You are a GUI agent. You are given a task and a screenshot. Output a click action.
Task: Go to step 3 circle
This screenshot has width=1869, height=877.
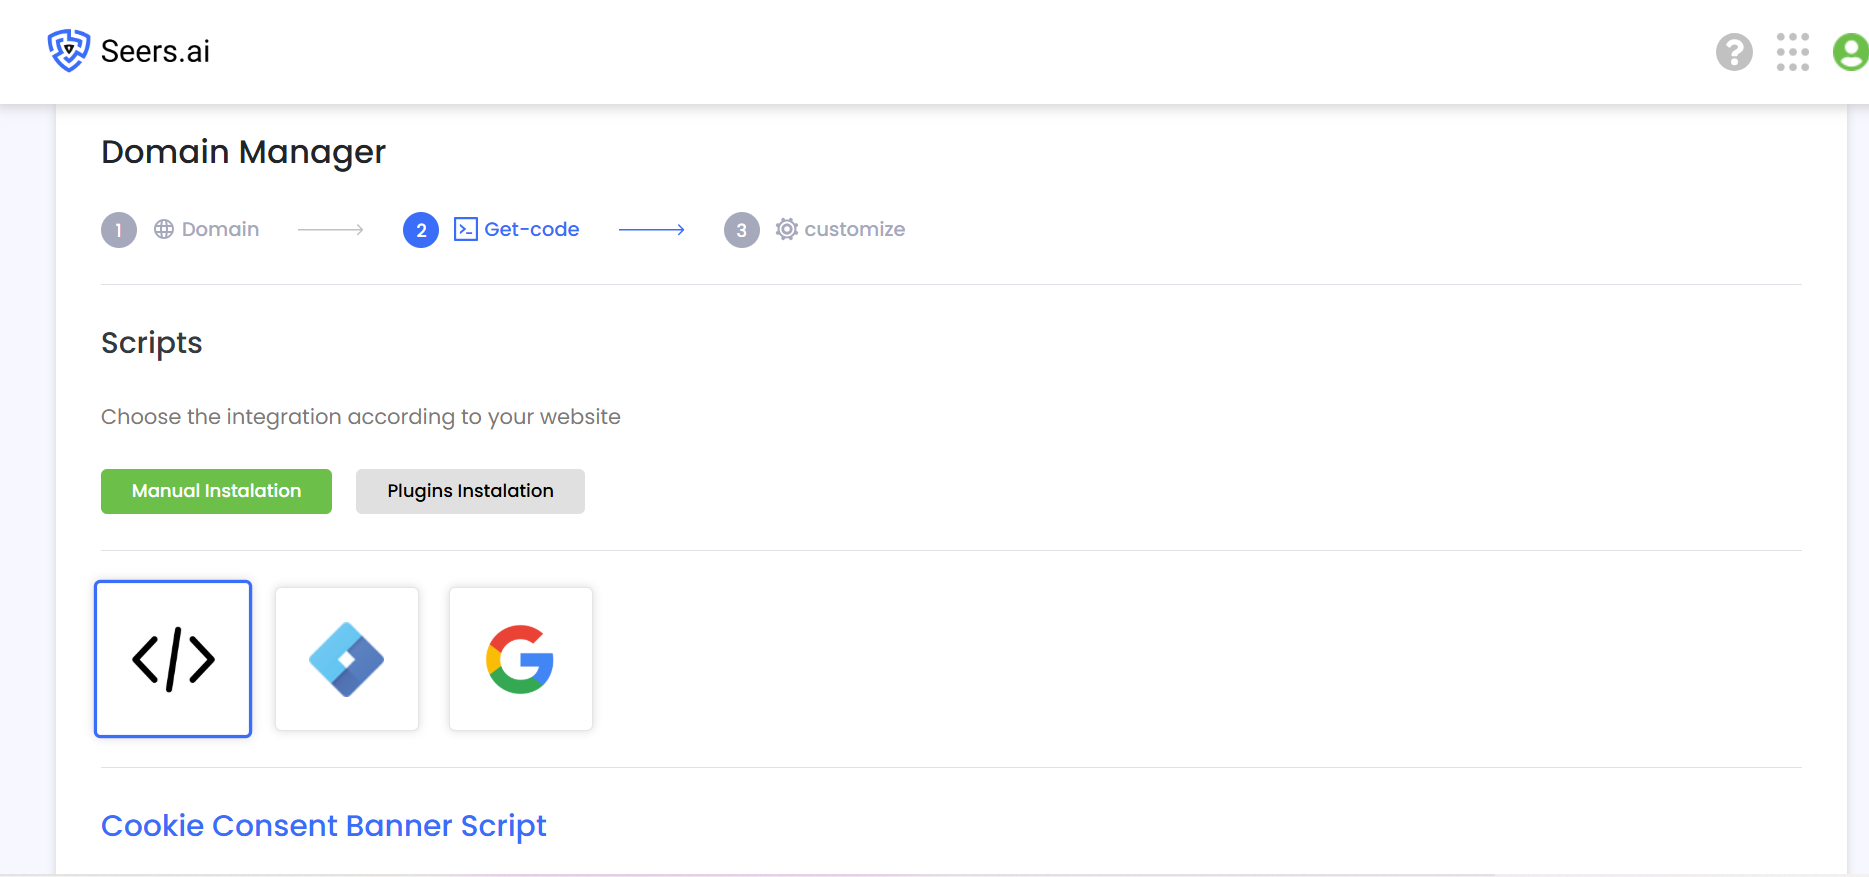click(742, 230)
